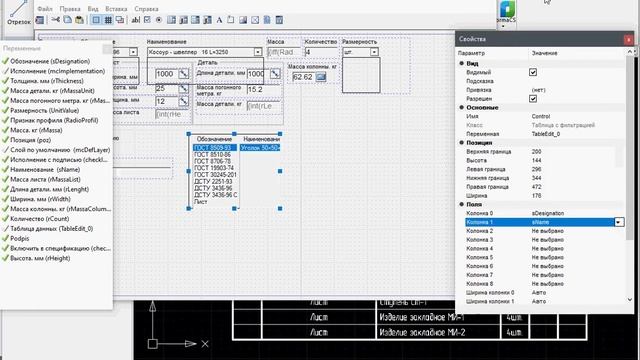Open the Вставка menu

click(x=116, y=9)
